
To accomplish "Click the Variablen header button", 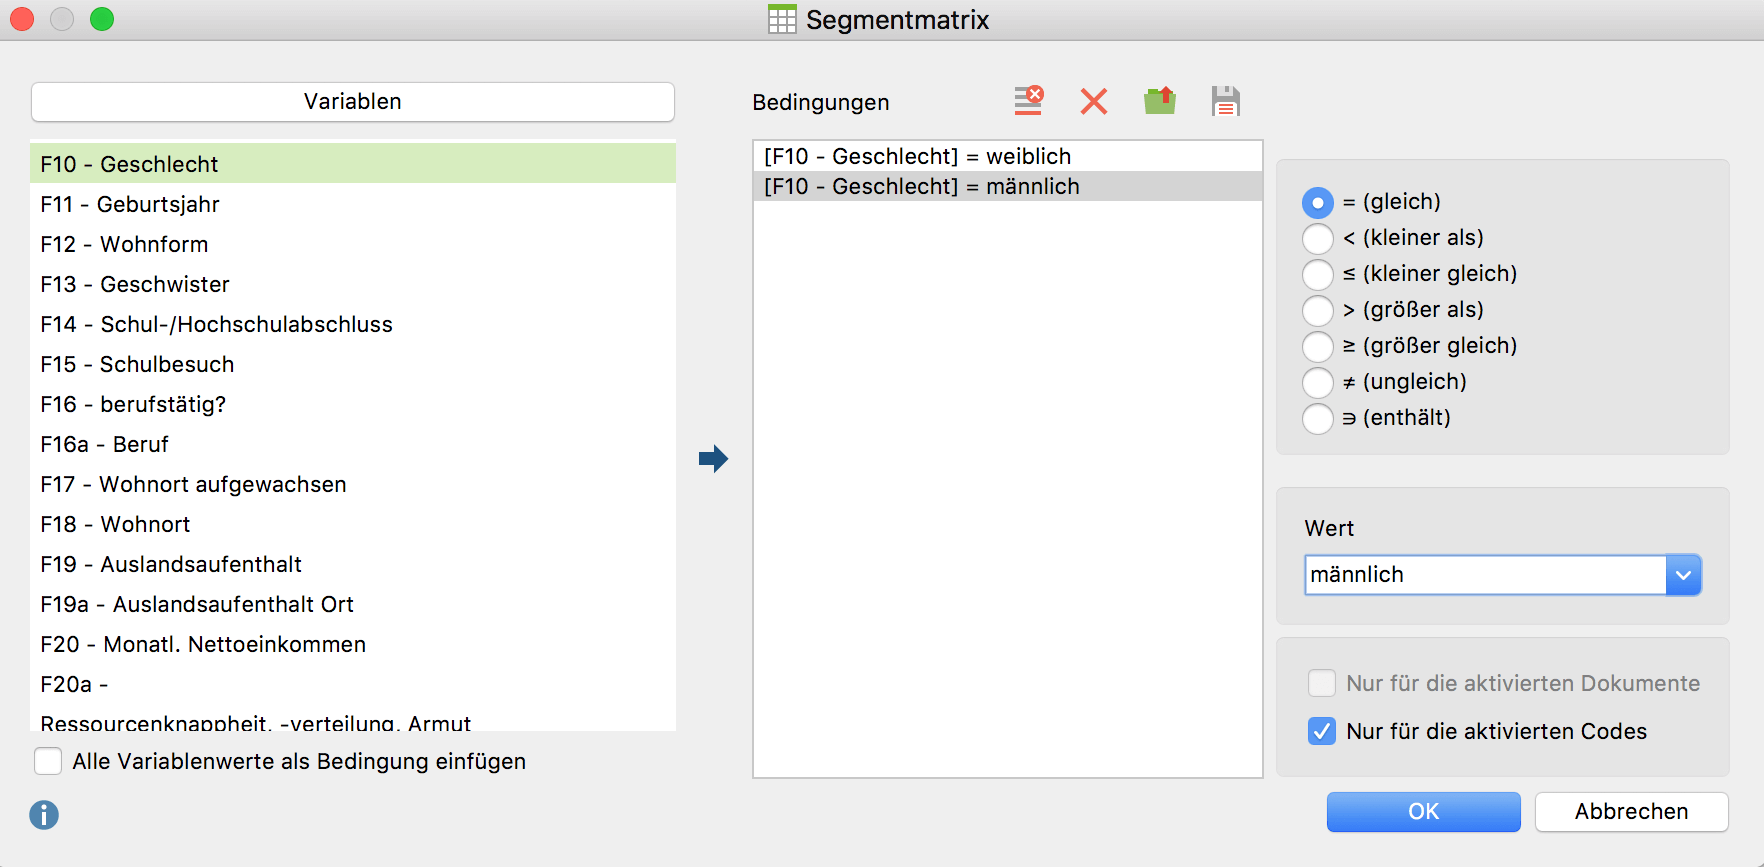I will pyautogui.click(x=353, y=102).
